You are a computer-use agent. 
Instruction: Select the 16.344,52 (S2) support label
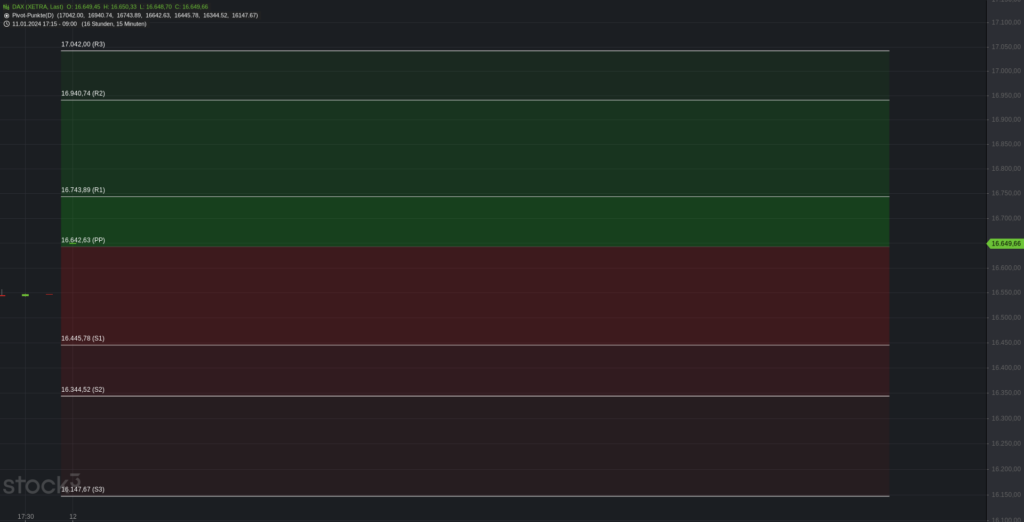(x=83, y=389)
